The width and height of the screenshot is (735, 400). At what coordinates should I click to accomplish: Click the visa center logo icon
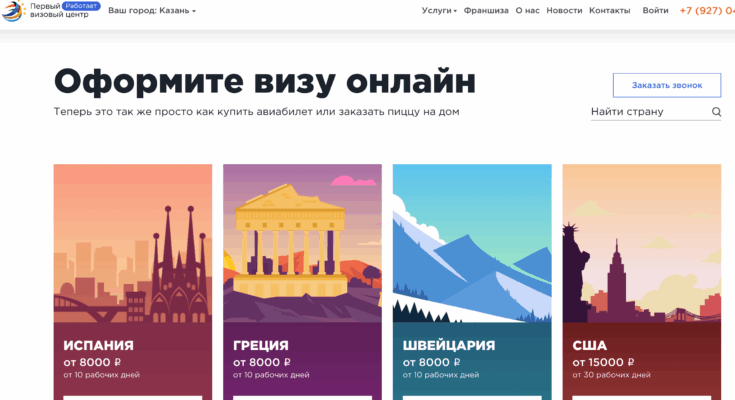(x=13, y=11)
